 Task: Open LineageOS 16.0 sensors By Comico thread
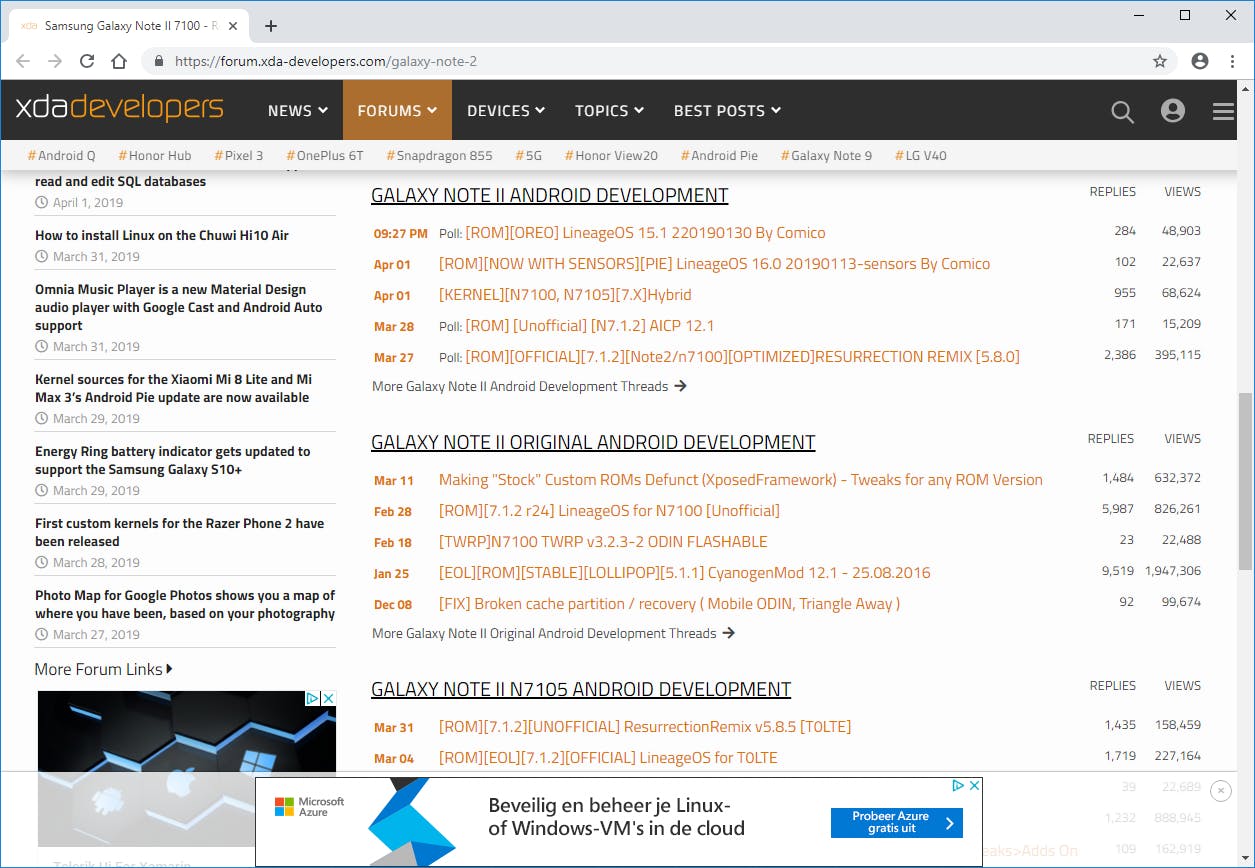pos(714,264)
